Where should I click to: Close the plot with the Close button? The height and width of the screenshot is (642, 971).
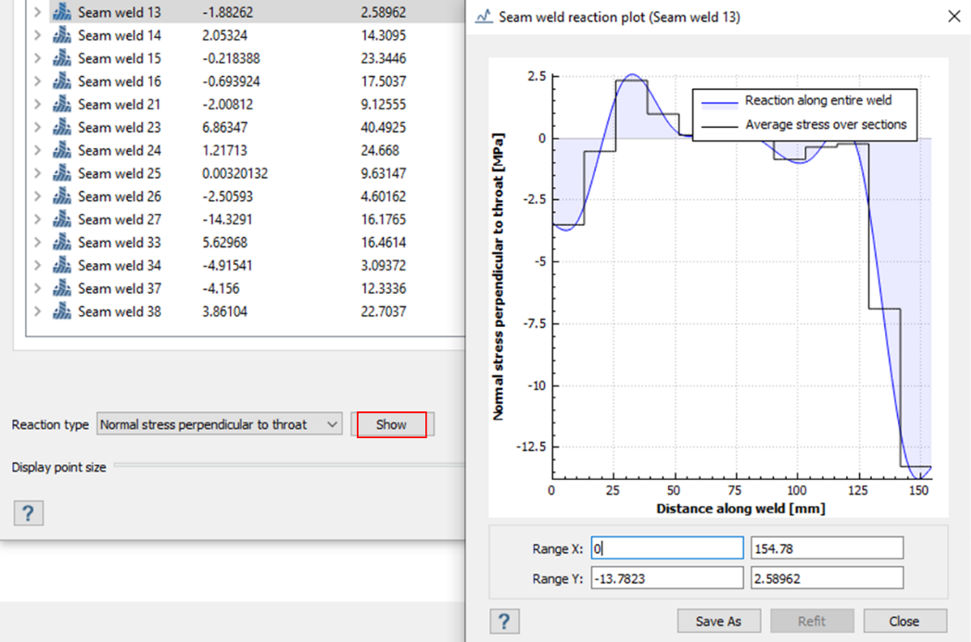pyautogui.click(x=904, y=621)
